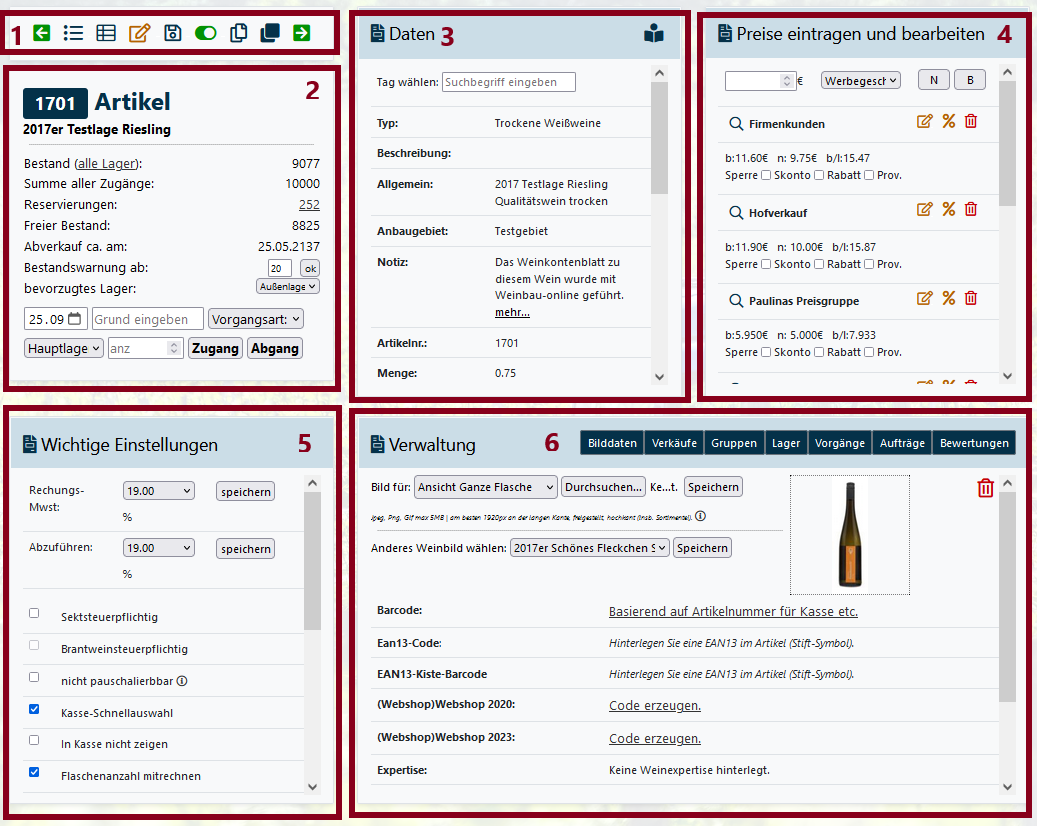Open the Ansicht Ganze Flasche dropdown
The height and width of the screenshot is (826, 1037).
pyautogui.click(x=485, y=487)
